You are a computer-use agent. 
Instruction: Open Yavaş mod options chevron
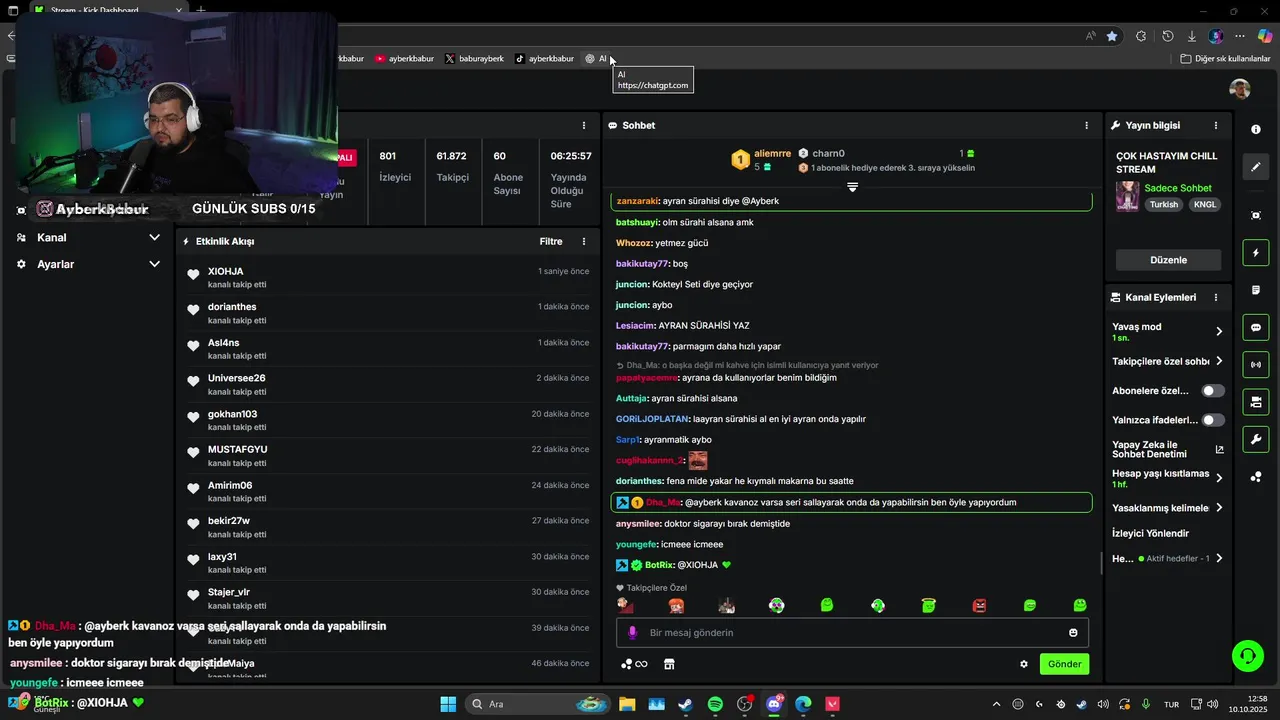coord(1219,331)
